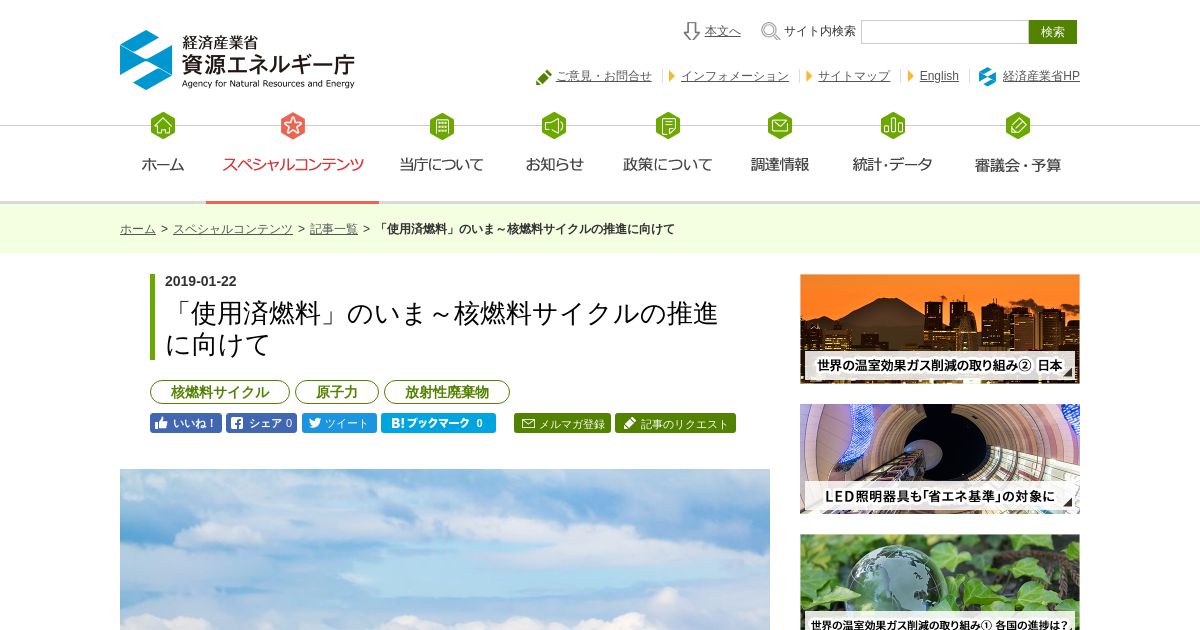Select the 核燃料サイクル tag
Viewport: 1200px width, 630px height.
220,392
